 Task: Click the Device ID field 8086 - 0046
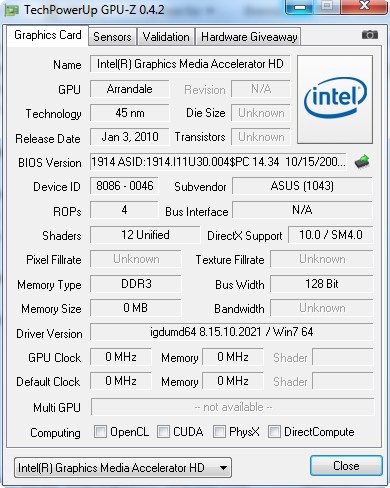click(x=124, y=186)
